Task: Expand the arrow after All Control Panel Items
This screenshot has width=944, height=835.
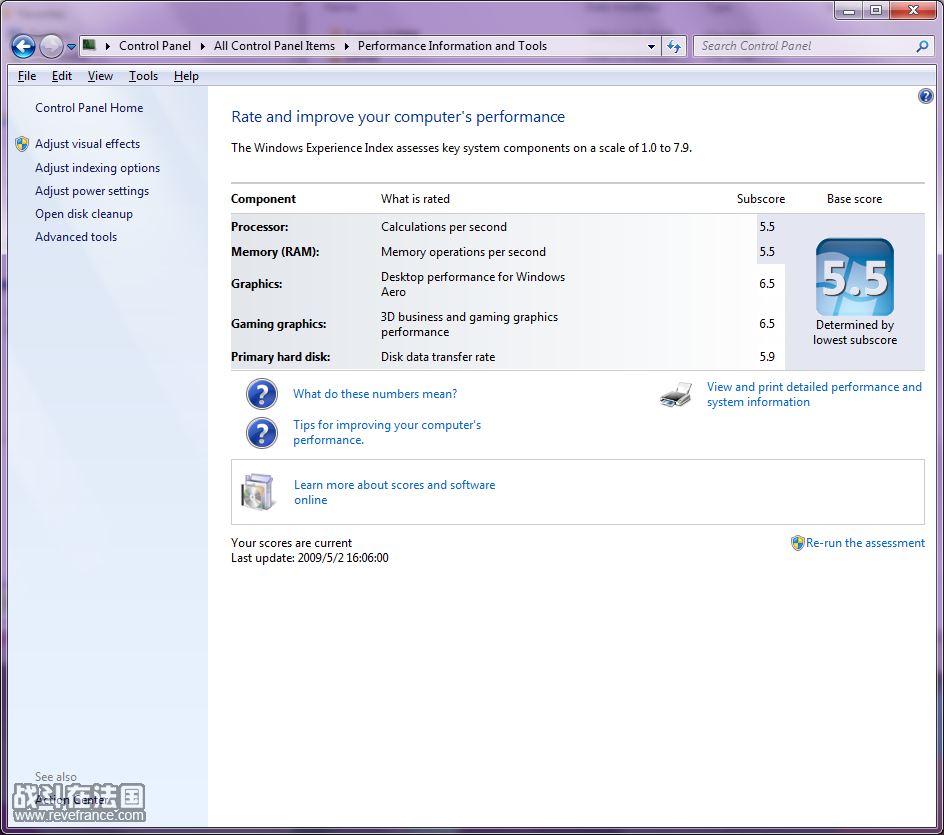Action: pos(346,46)
